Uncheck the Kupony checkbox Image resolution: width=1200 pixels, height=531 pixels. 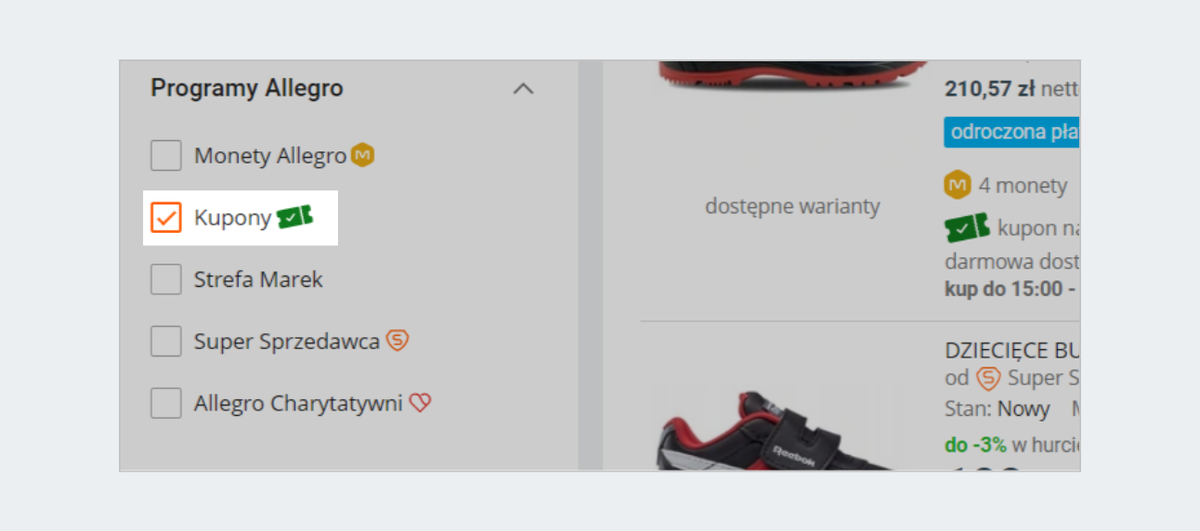tap(166, 217)
